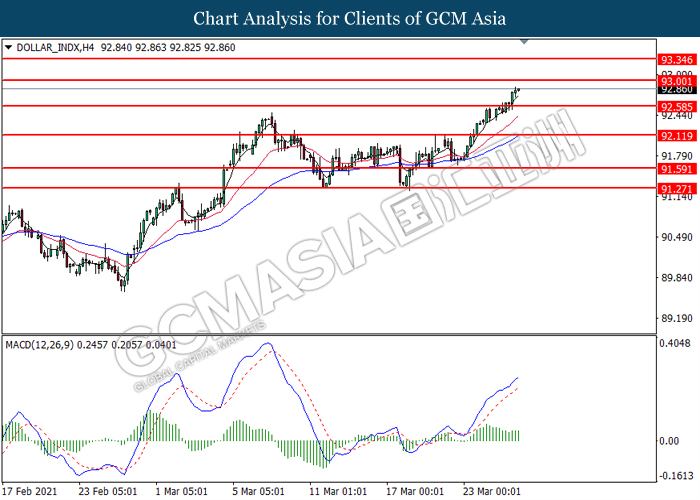Select the 23 Mar 00:01 time label
This screenshot has width=700, height=500.
(x=492, y=491)
